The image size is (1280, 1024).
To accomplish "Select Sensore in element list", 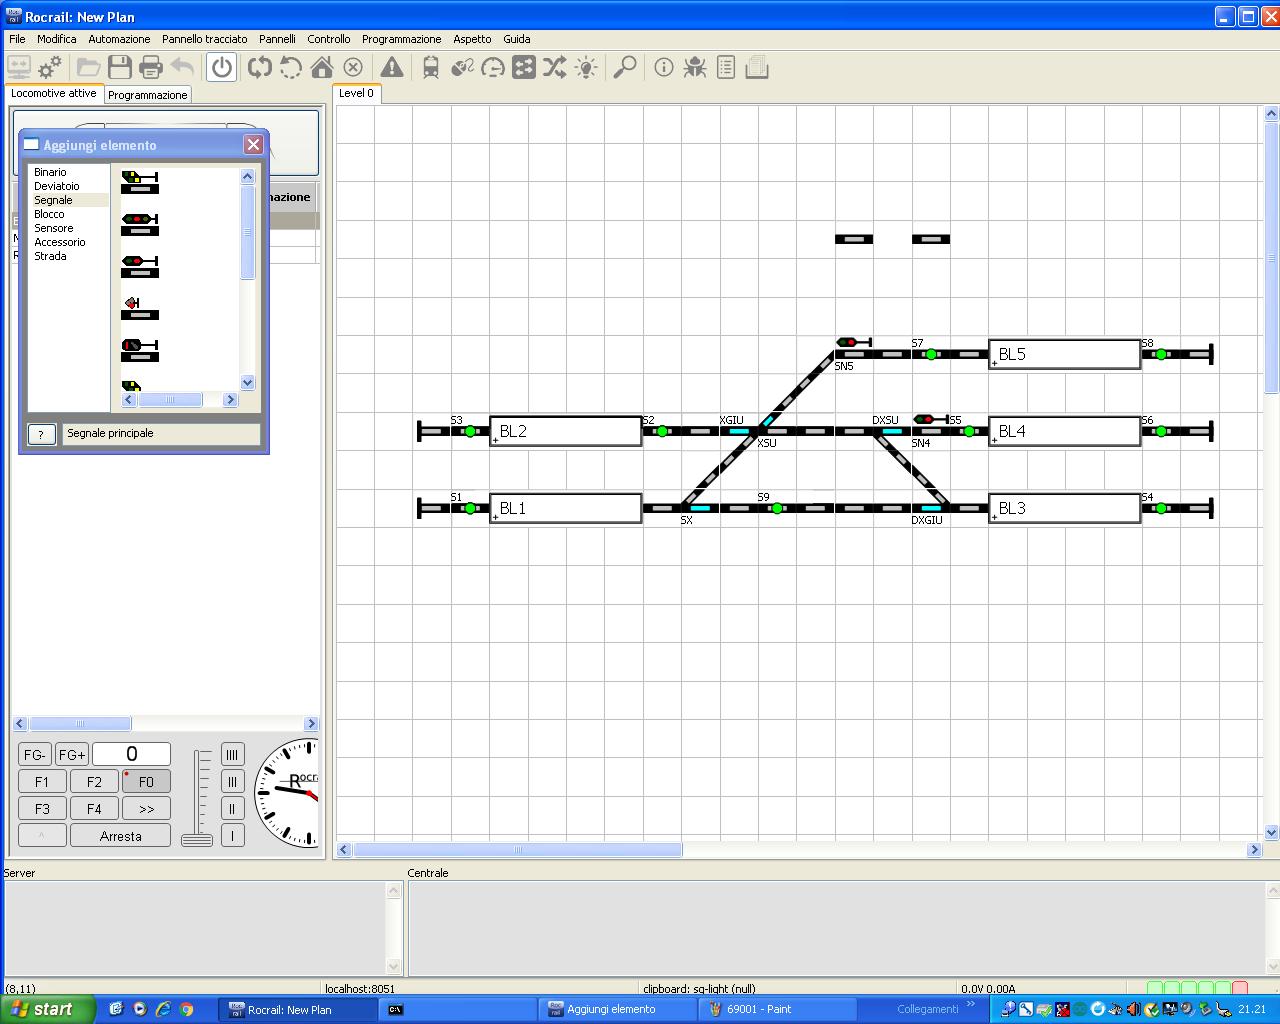I will (x=54, y=228).
